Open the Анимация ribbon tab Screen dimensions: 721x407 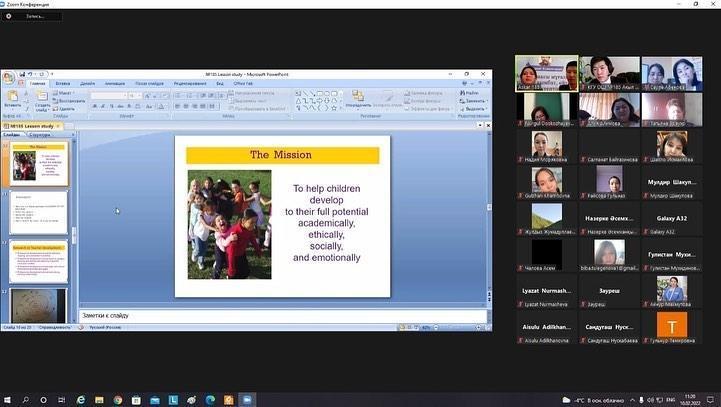115,83
